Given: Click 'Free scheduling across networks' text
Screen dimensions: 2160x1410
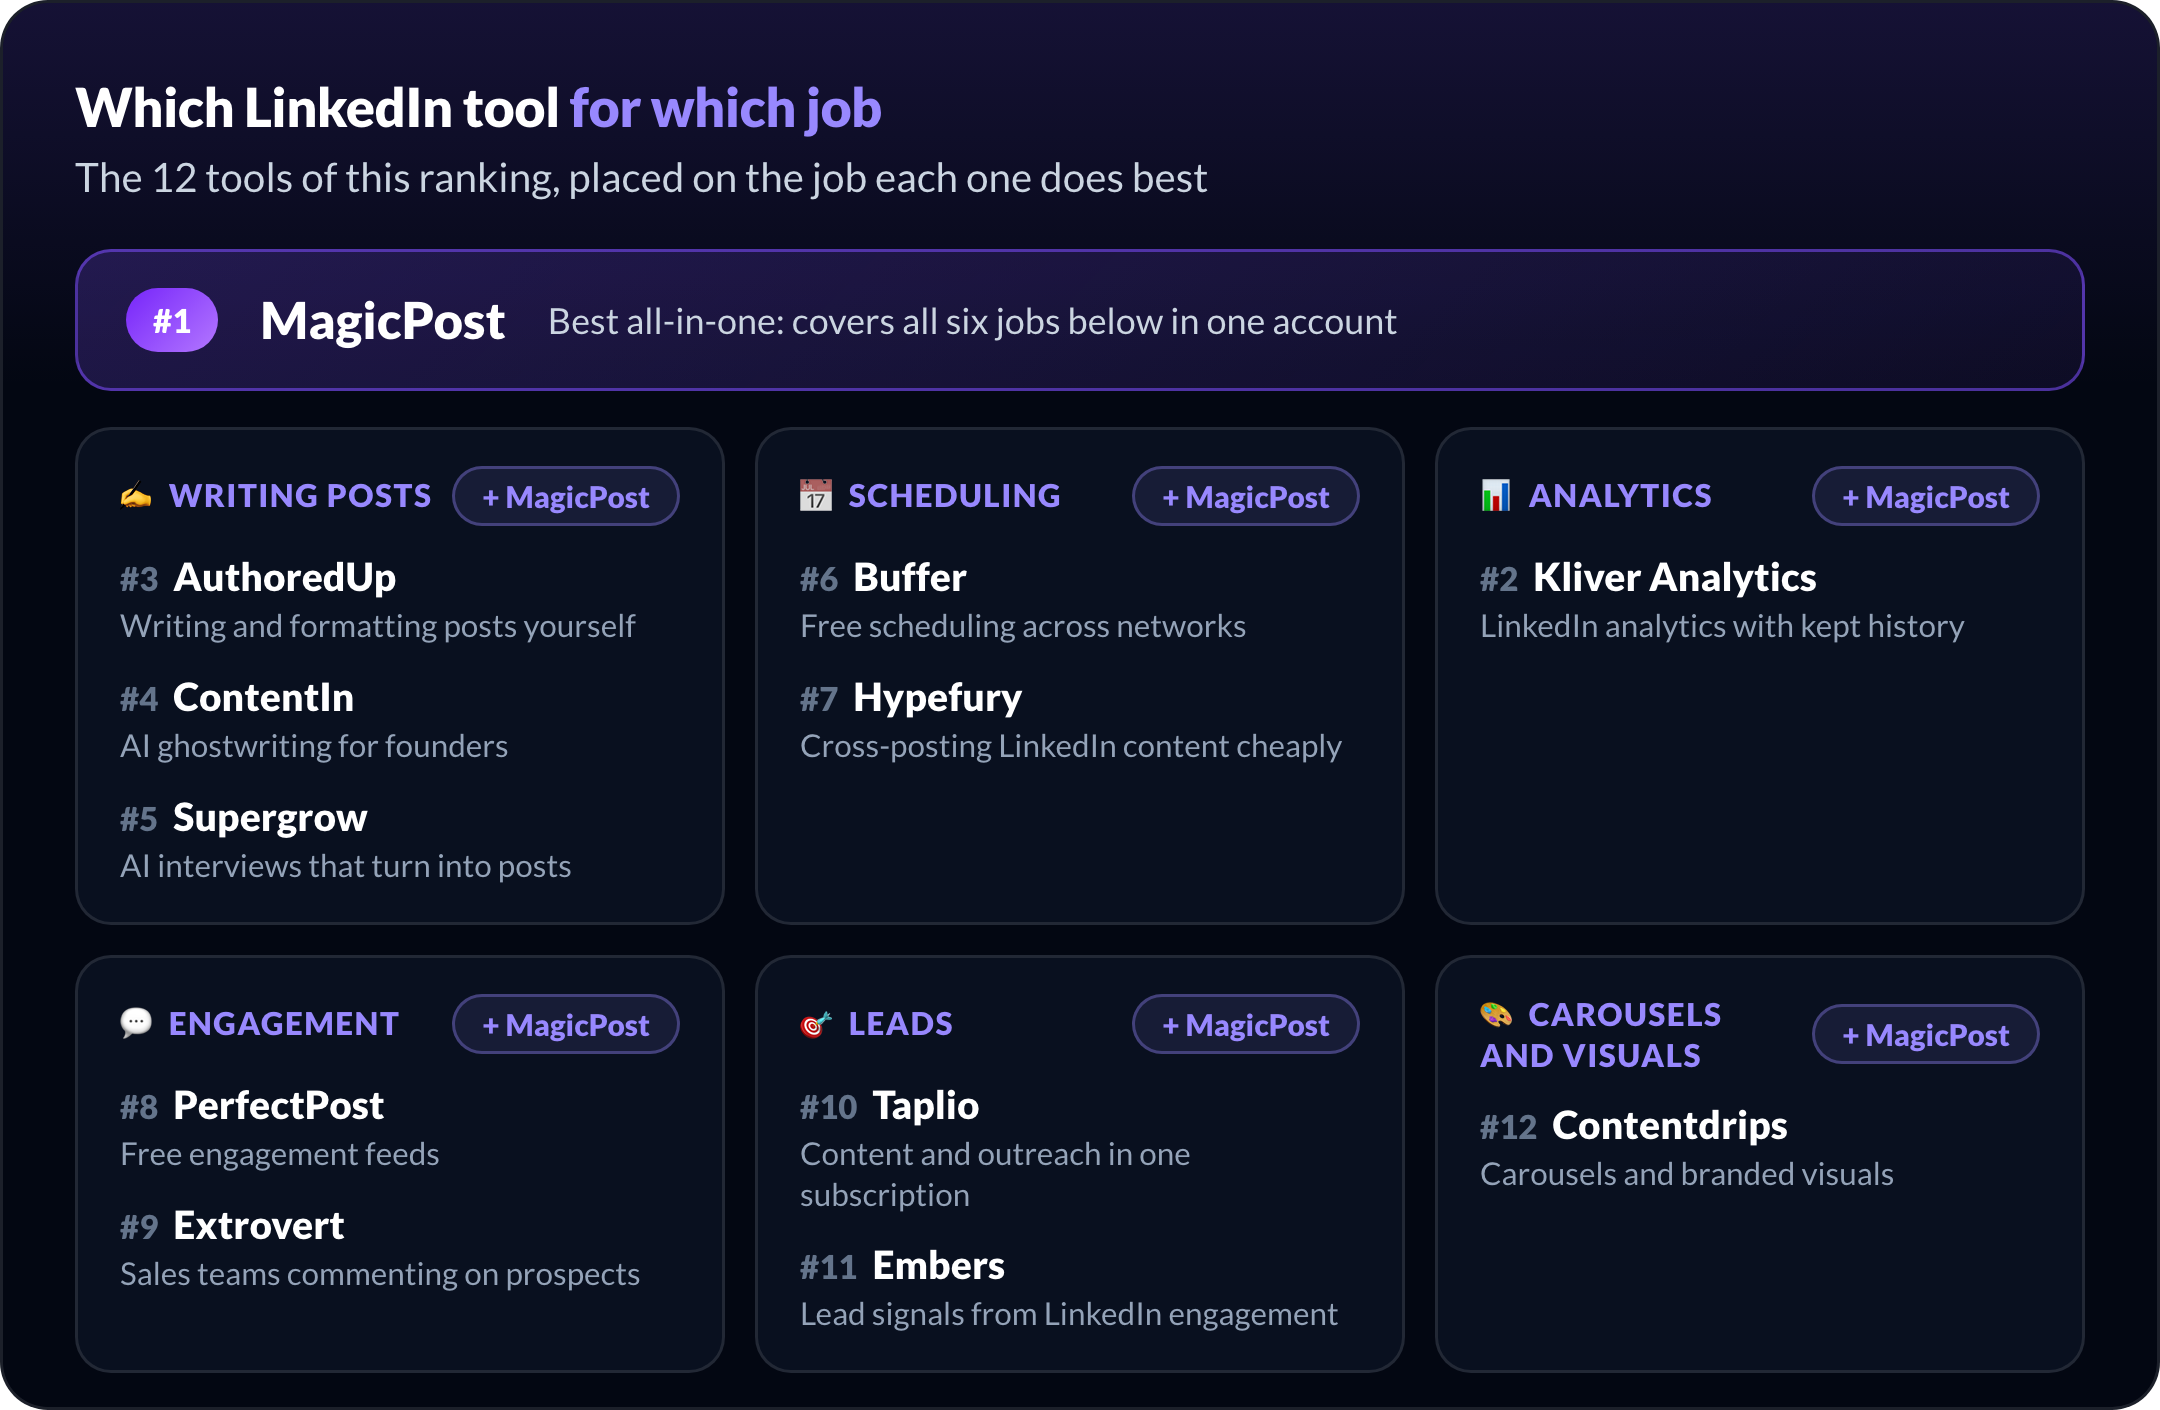Looking at the screenshot, I should coord(1023,626).
